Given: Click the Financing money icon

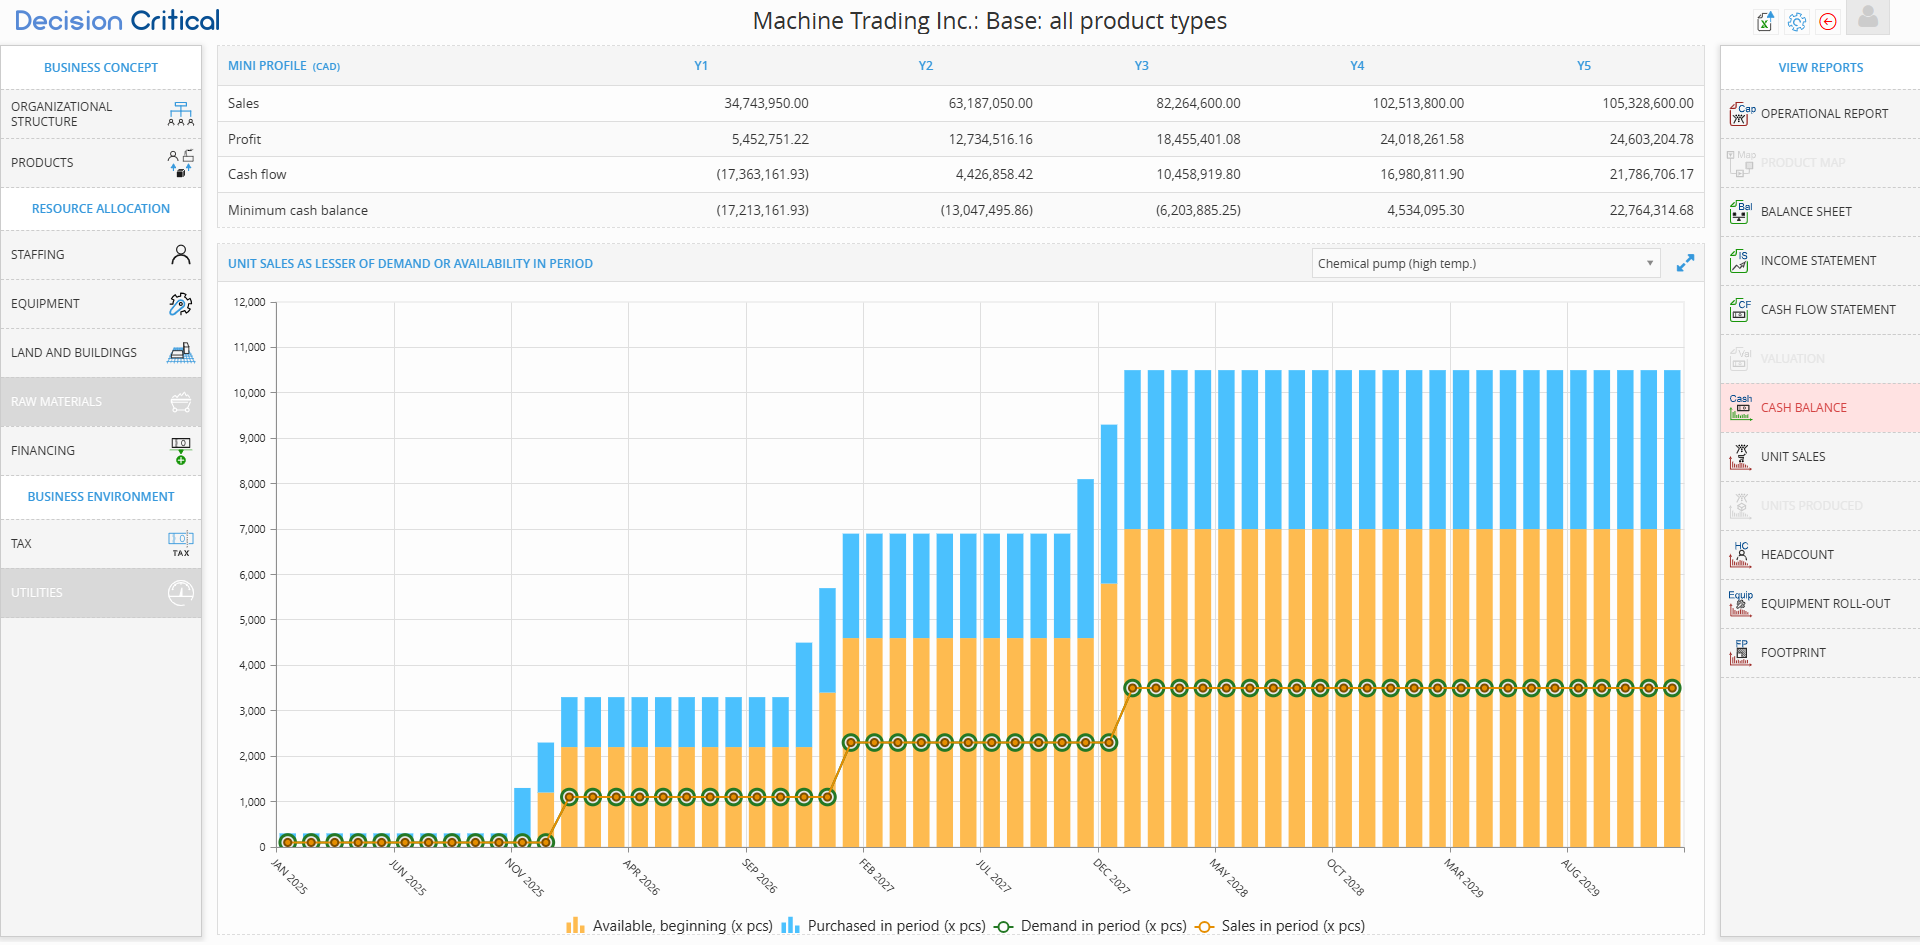Looking at the screenshot, I should pos(181,451).
